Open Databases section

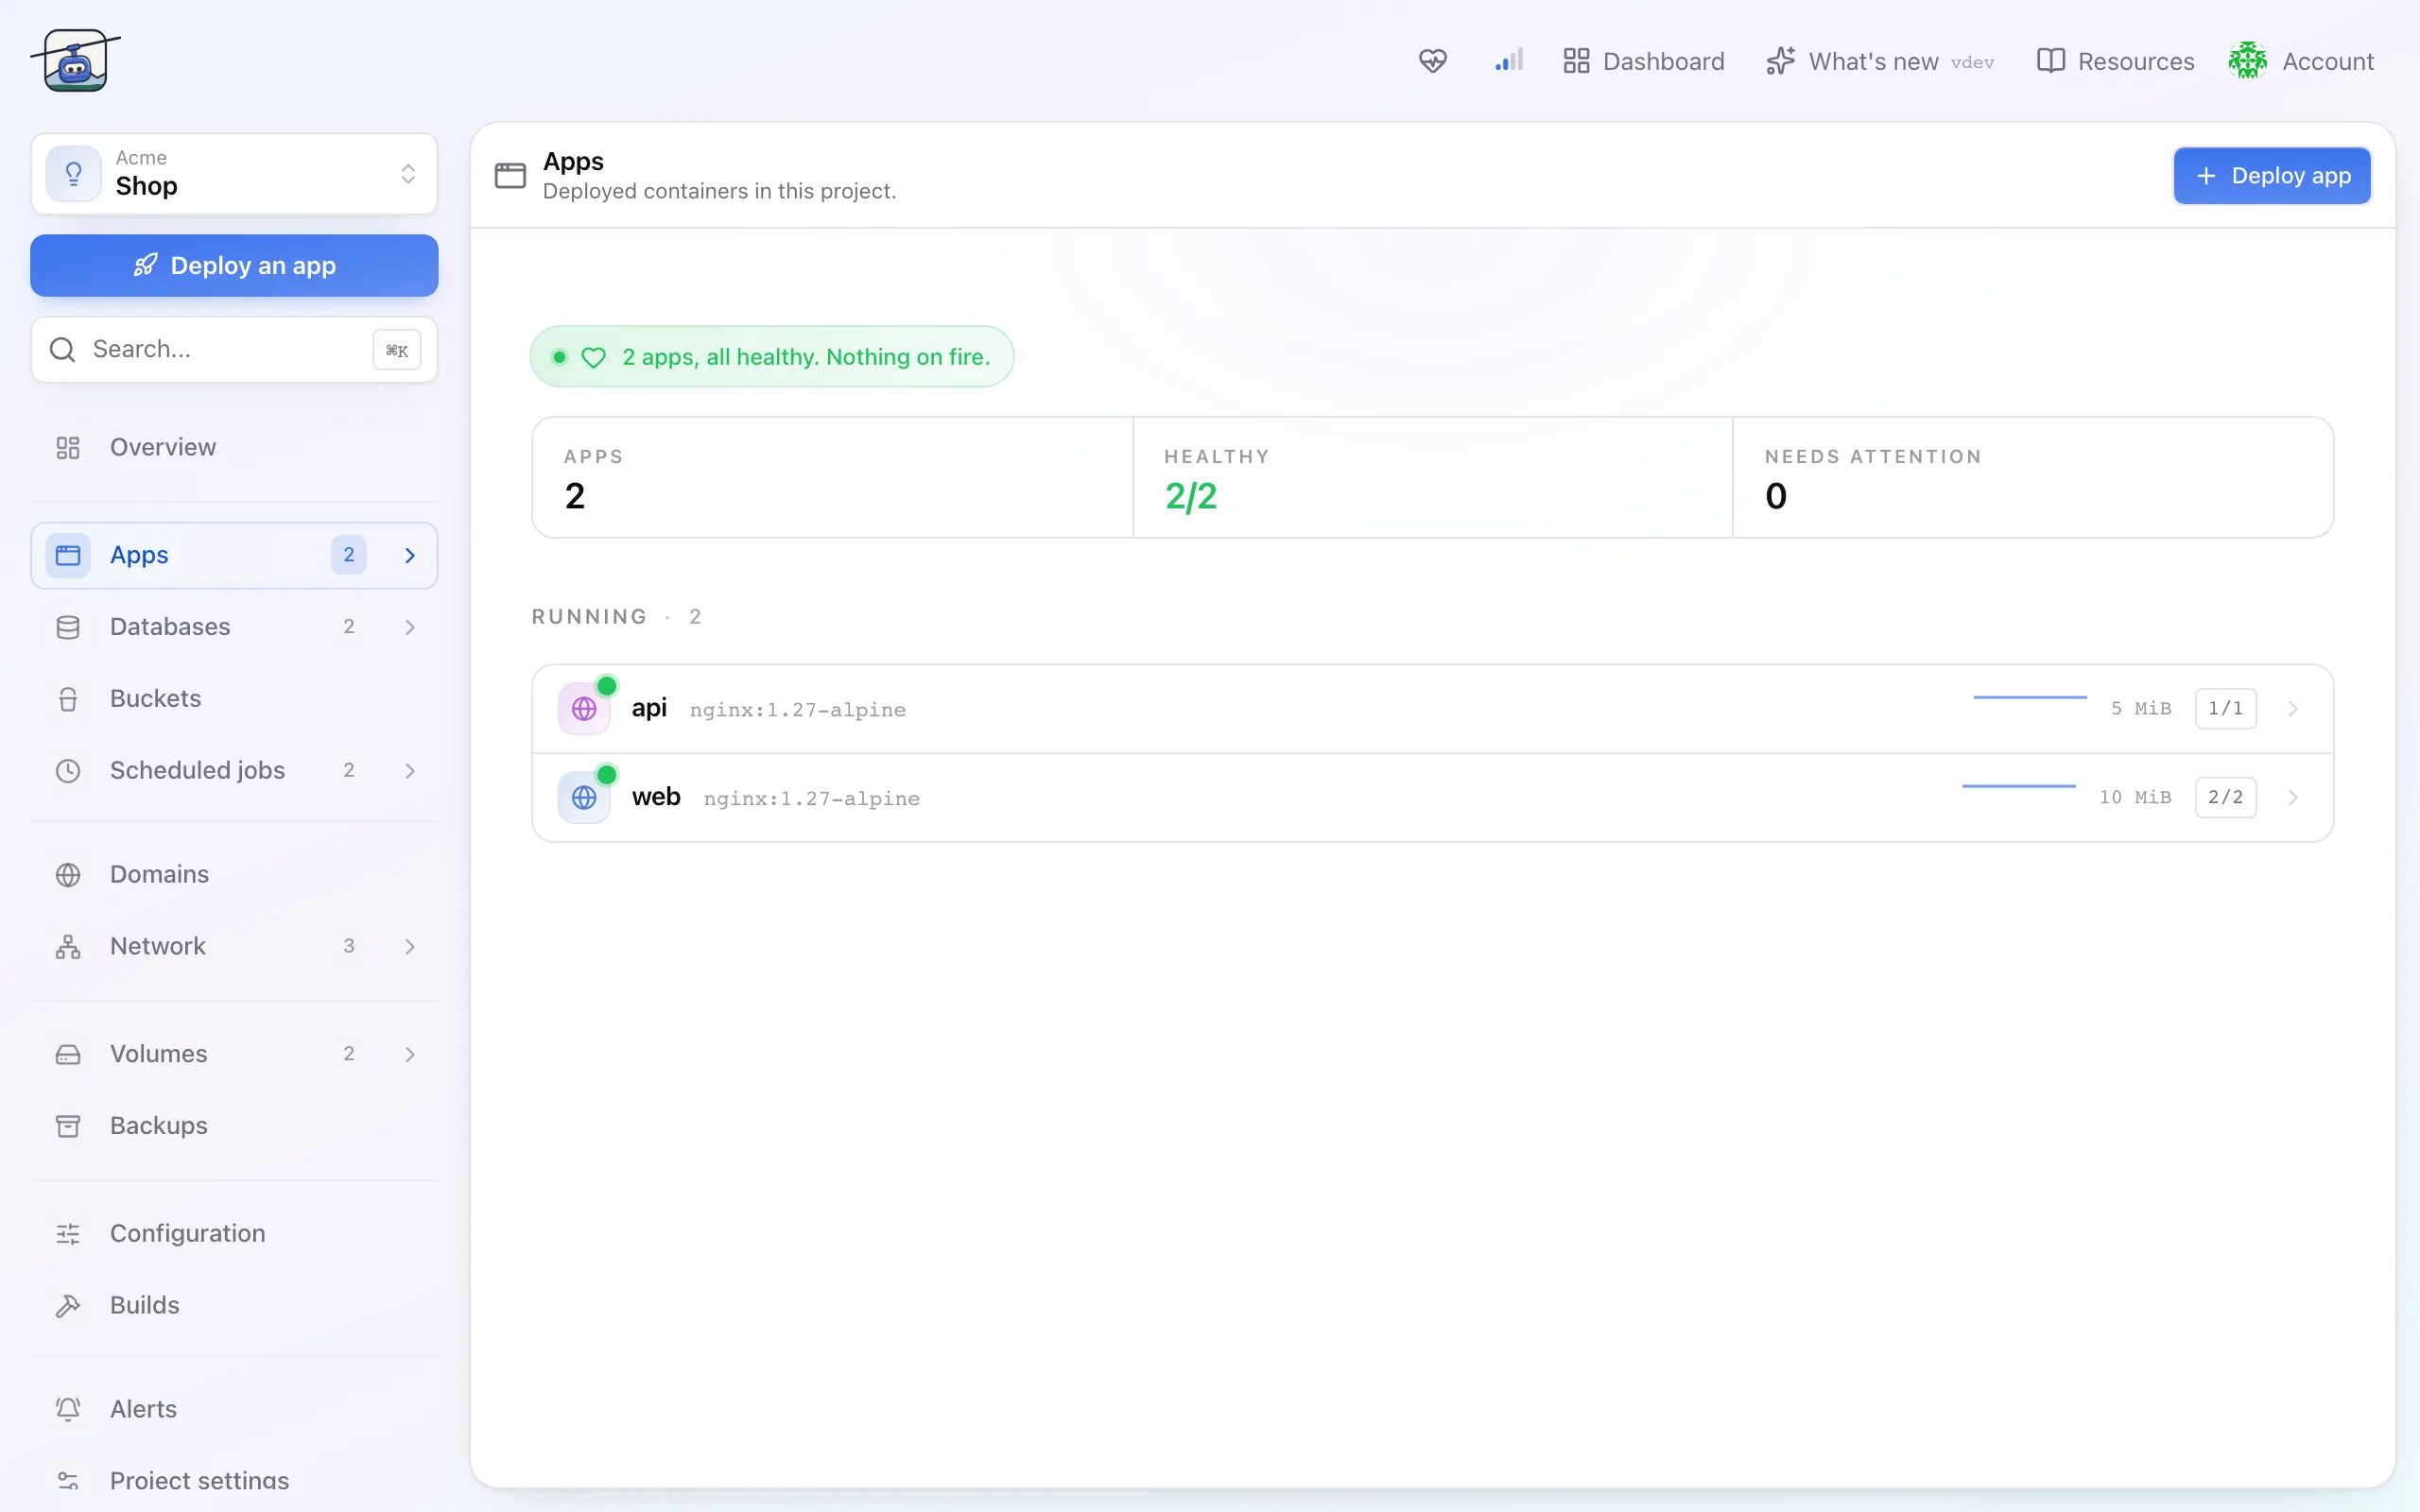[234, 627]
